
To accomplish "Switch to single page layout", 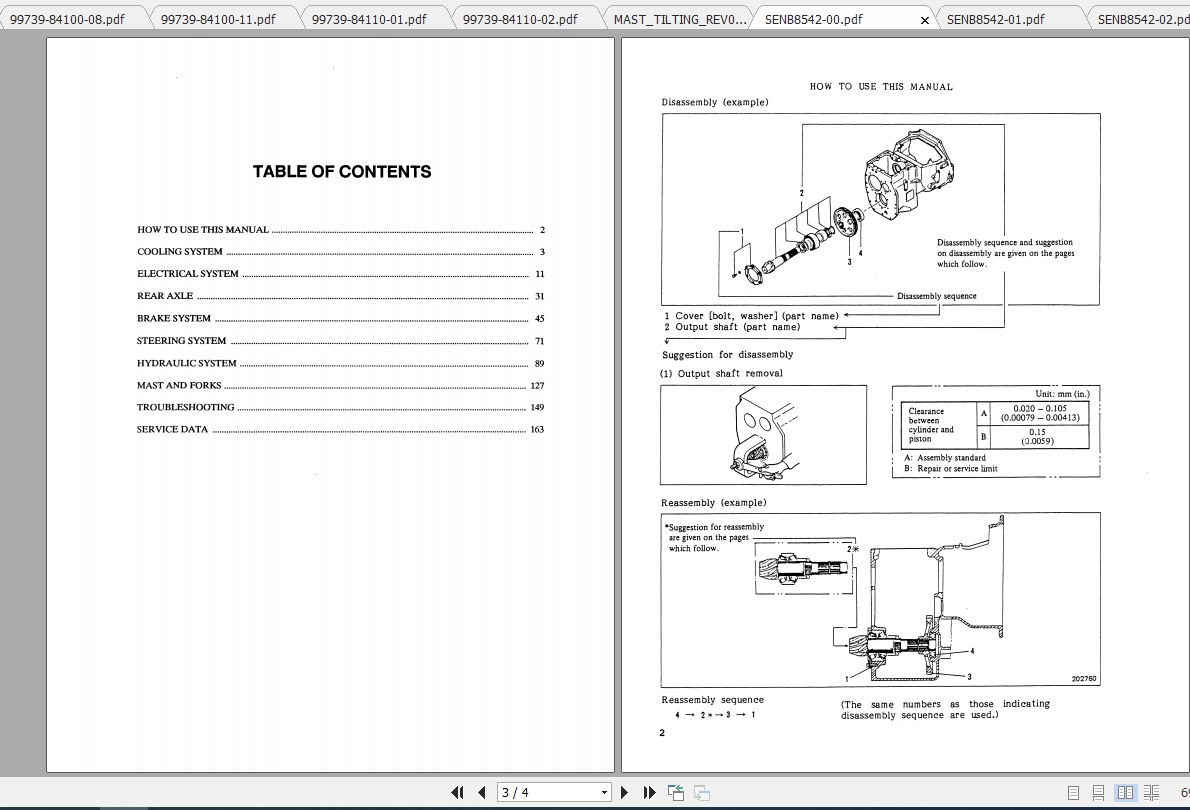I will coord(1073,792).
